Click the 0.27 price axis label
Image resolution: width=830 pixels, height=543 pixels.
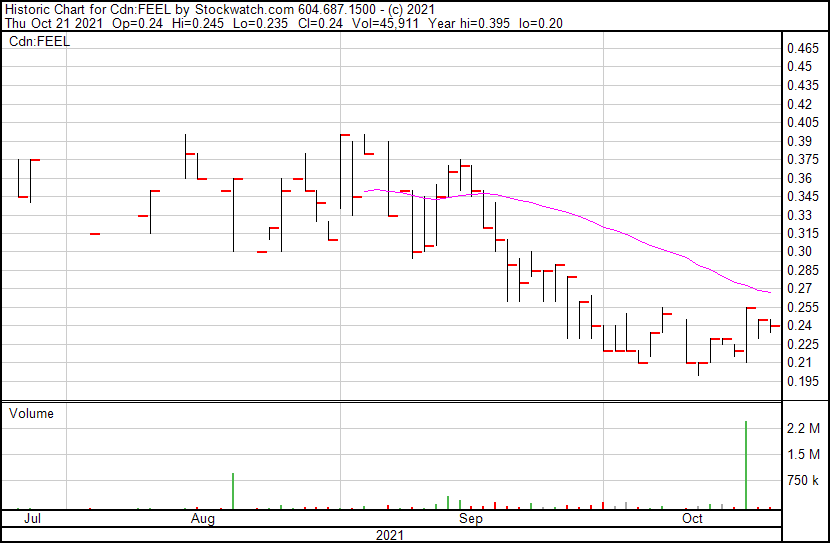click(799, 288)
